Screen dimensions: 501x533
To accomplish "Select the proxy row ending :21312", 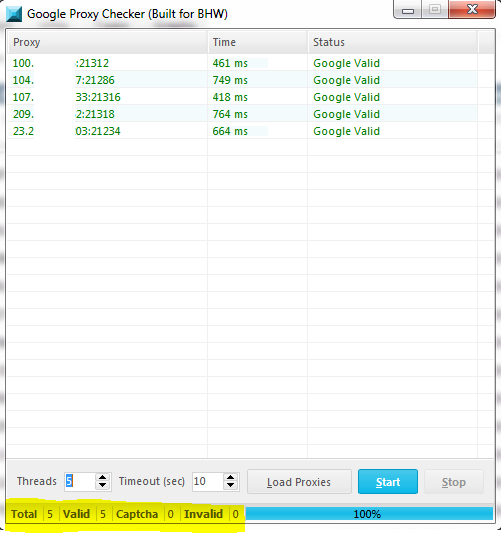I will (242, 63).
